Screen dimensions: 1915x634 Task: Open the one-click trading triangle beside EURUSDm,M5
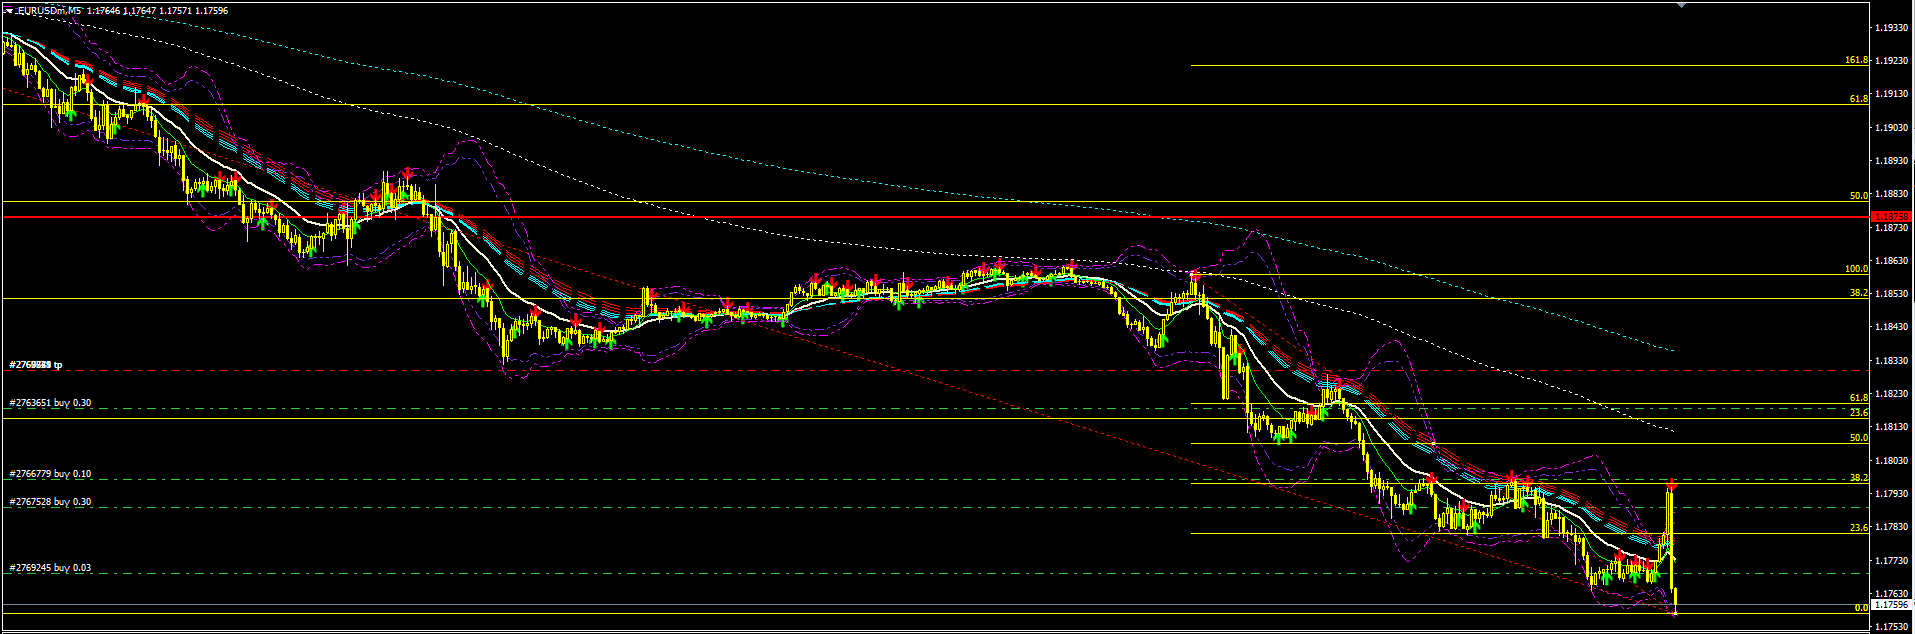[8, 11]
